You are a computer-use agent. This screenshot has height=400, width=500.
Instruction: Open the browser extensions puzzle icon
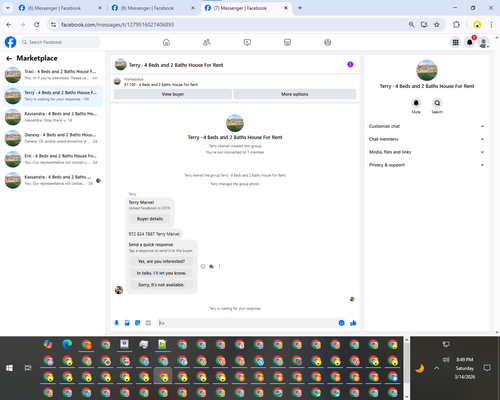[456, 25]
